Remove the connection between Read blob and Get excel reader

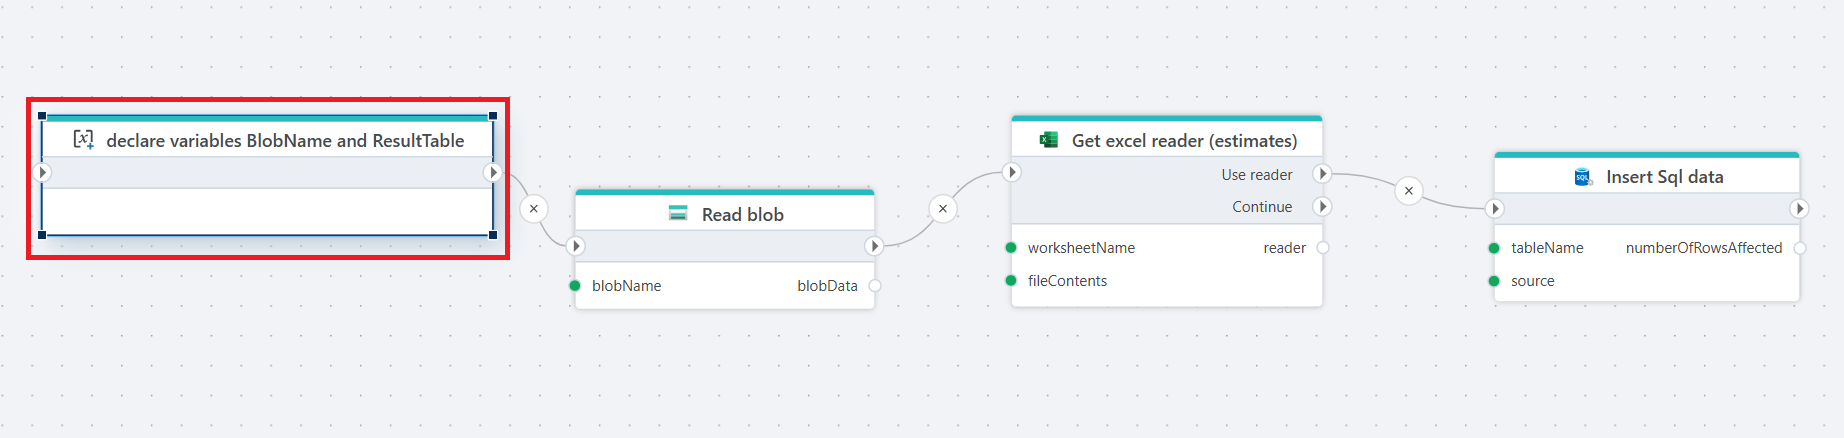(942, 208)
